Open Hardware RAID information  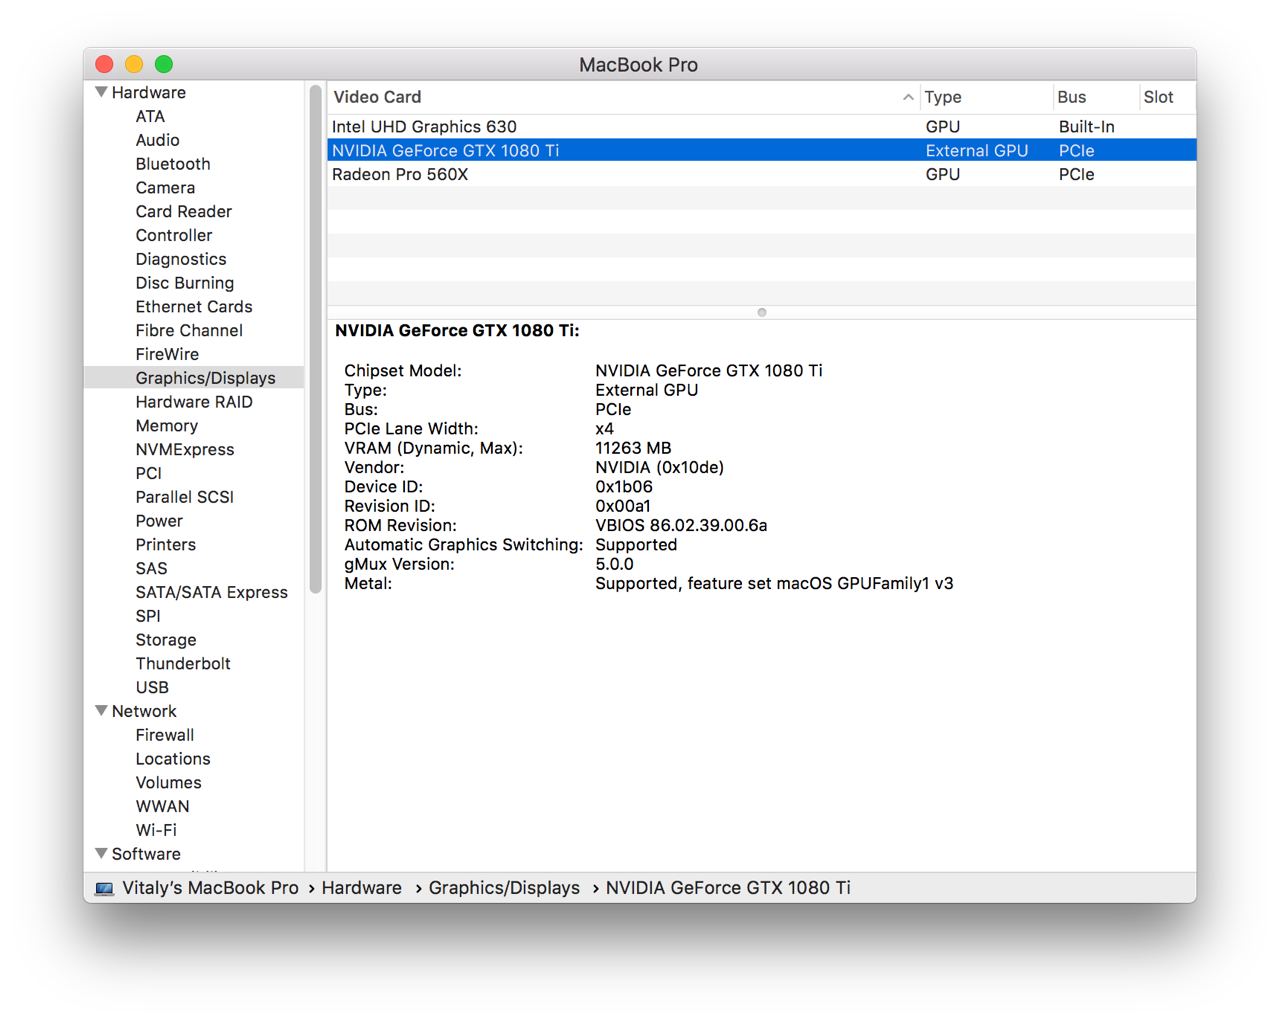194,402
